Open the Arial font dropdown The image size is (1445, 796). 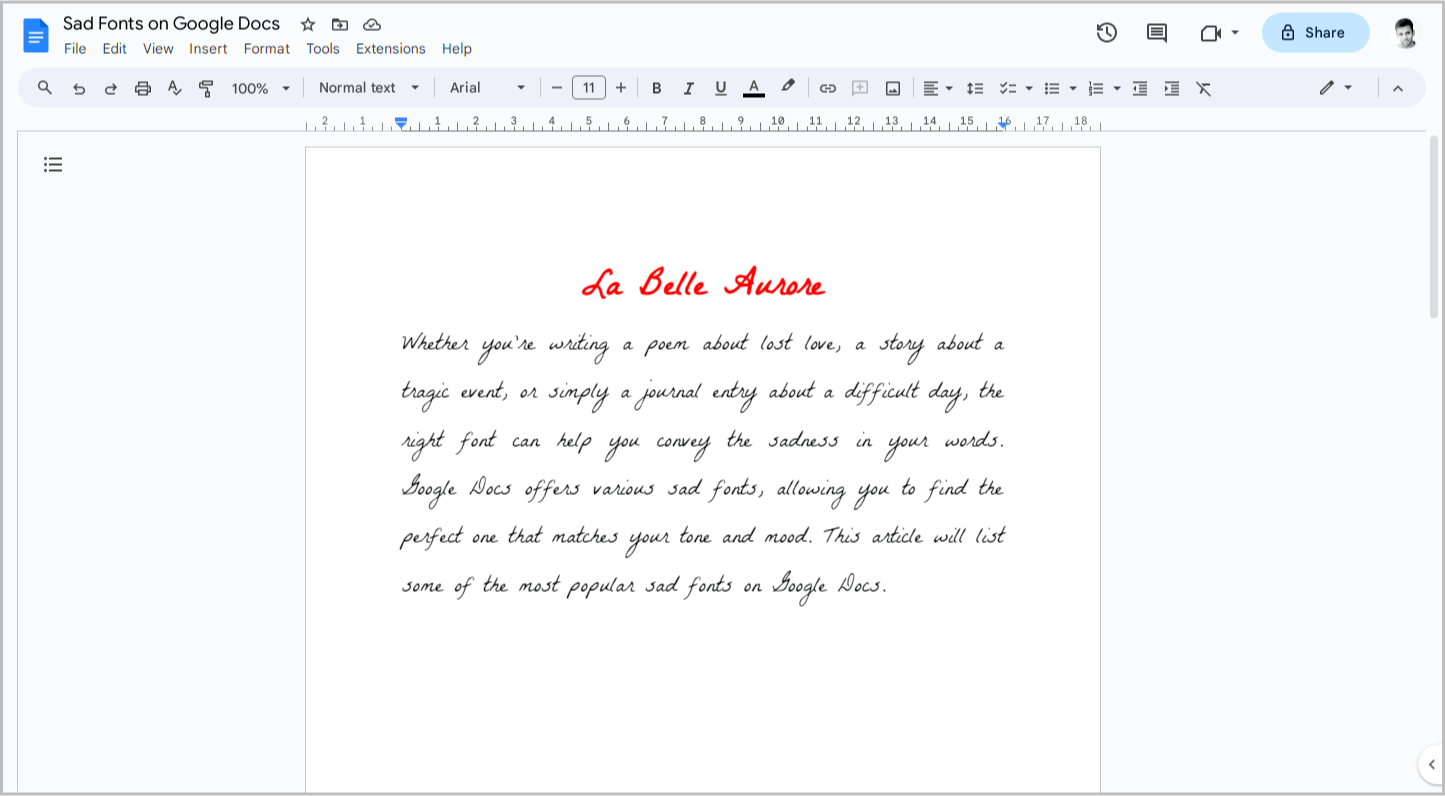[487, 88]
